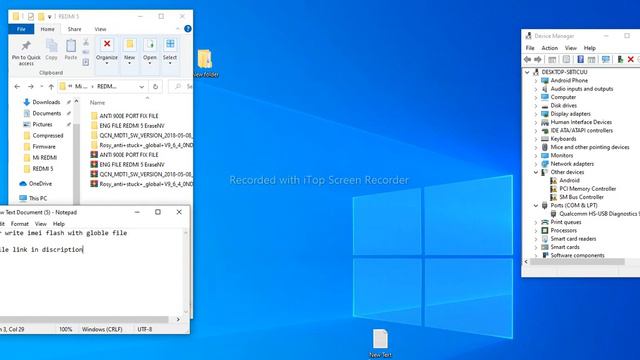This screenshot has height=360, width=640.
Task: Click Show/Hide Console Tree icon in Device Manager
Action: tap(552, 60)
